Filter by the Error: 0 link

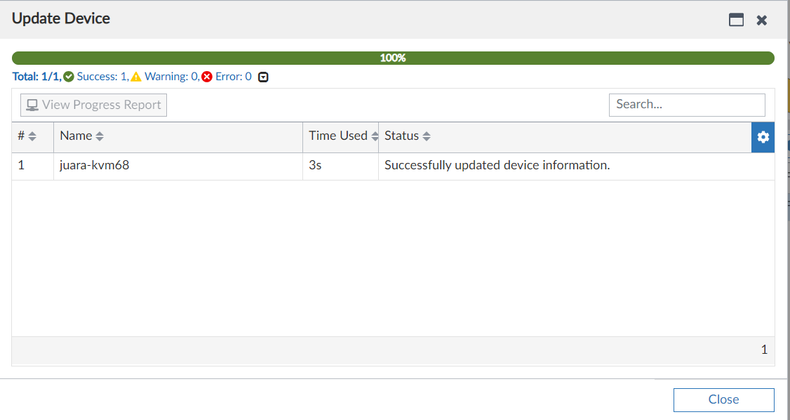[x=233, y=76]
